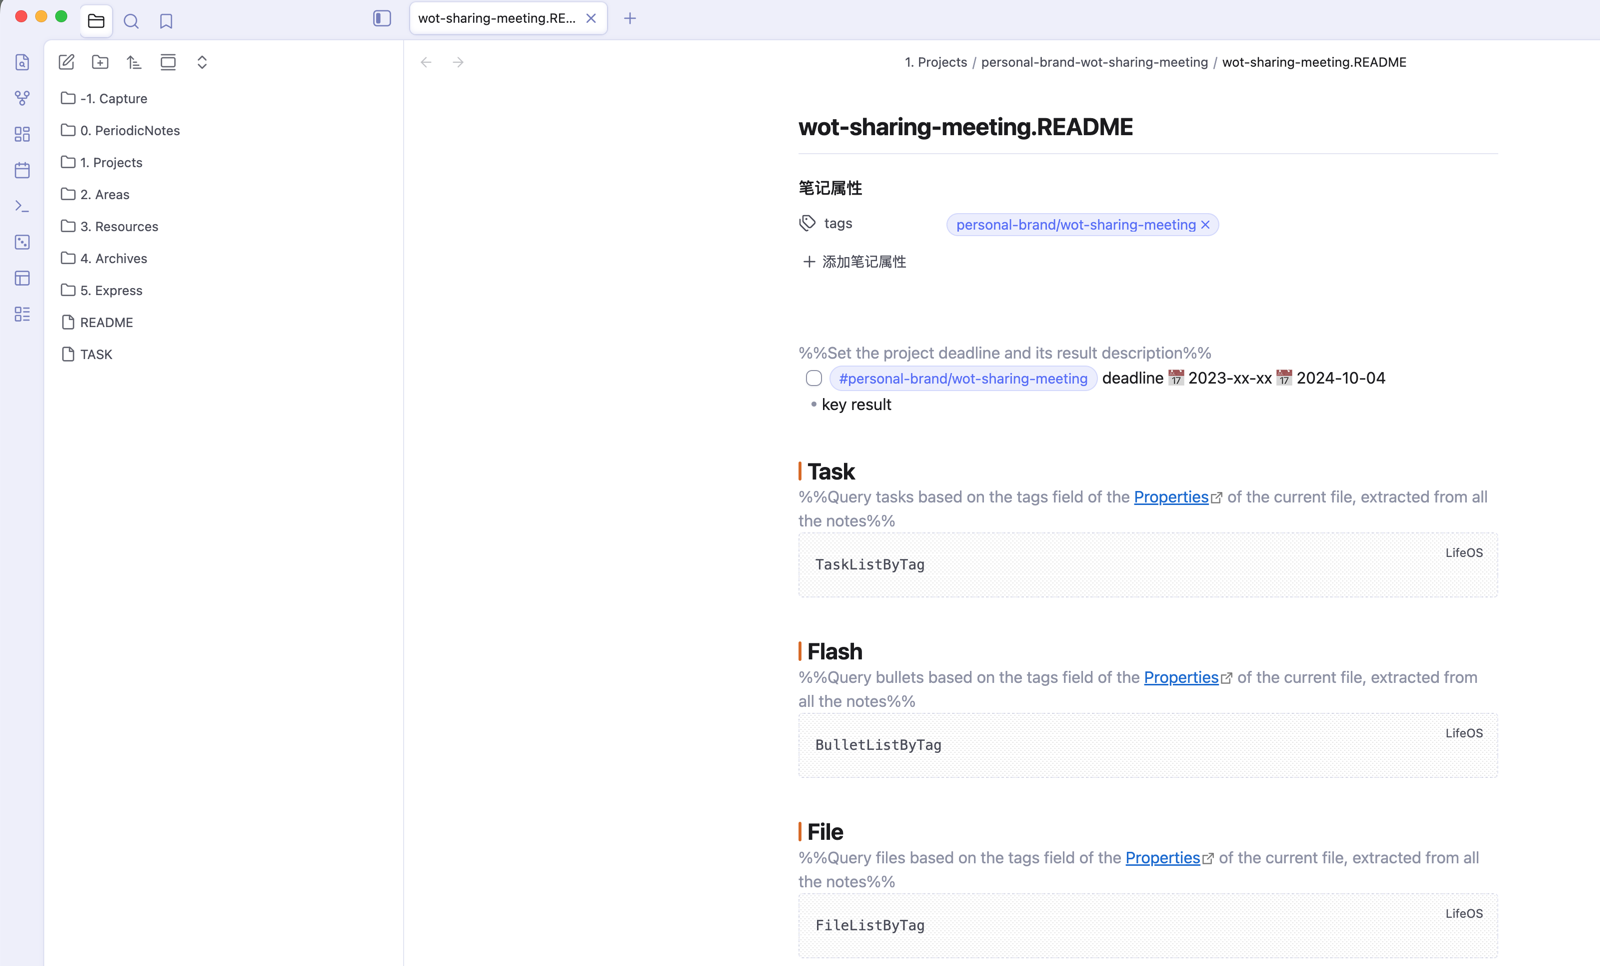Screen dimensions: 1600x966
Task: Click the #personal-brand/wot-sharing-meeting hashtag
Action: click(963, 378)
